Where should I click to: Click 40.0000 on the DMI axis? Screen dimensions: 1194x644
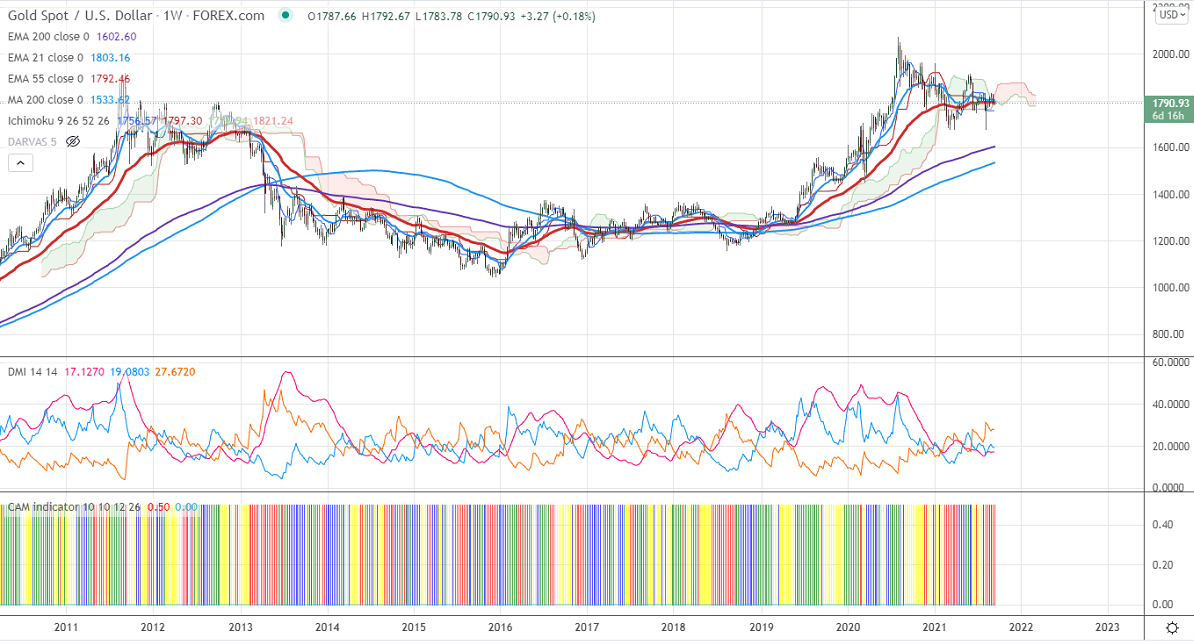tap(1170, 405)
